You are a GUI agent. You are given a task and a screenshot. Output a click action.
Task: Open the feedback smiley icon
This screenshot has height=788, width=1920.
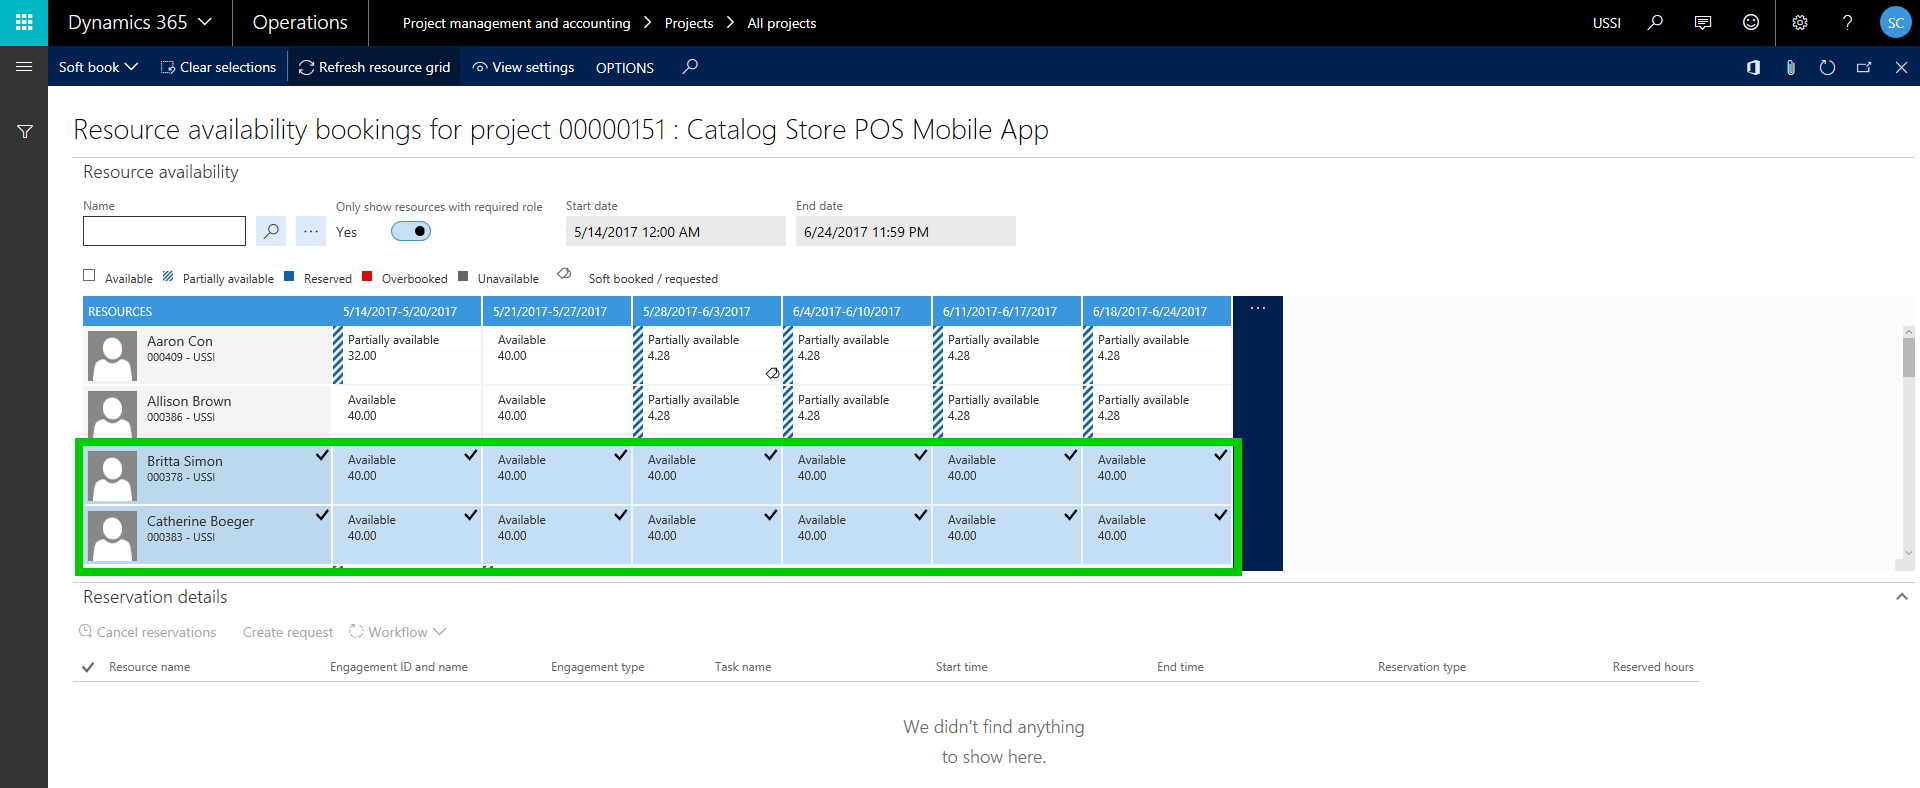tap(1751, 22)
